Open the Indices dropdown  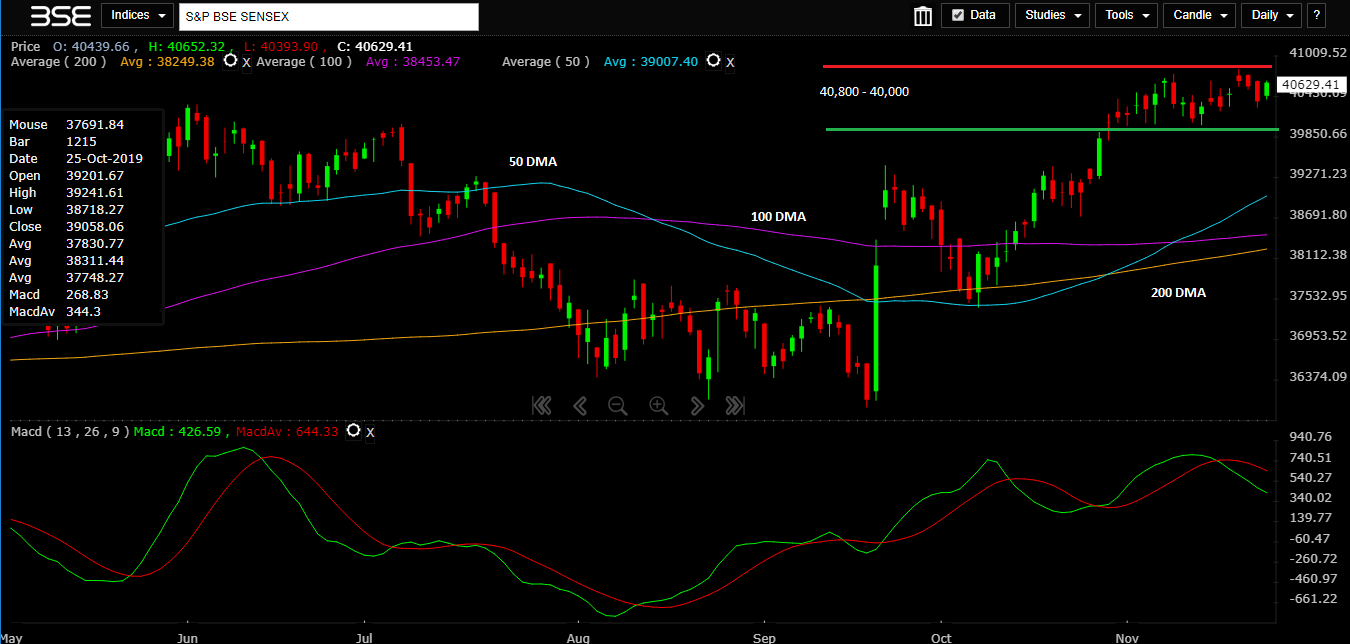pyautogui.click(x=135, y=16)
